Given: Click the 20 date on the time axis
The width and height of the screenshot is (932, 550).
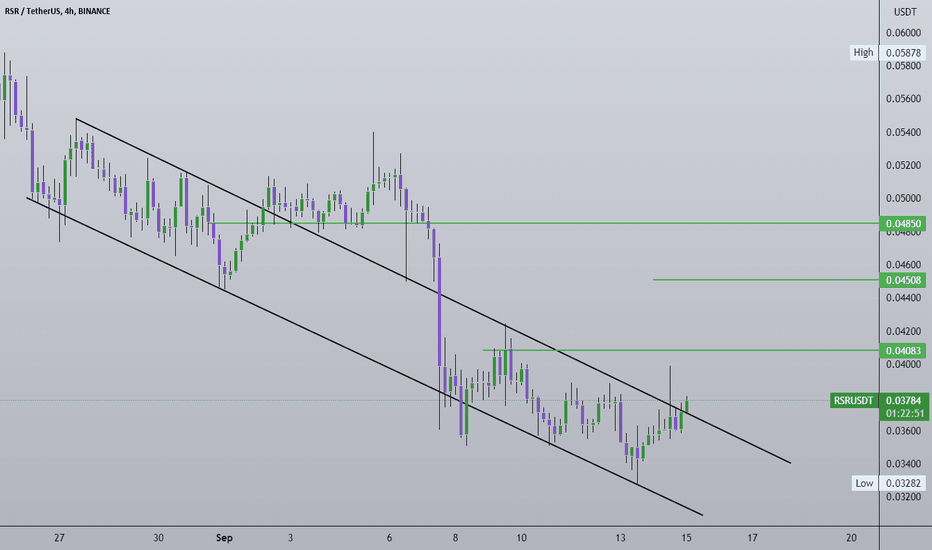Looking at the screenshot, I should point(851,538).
